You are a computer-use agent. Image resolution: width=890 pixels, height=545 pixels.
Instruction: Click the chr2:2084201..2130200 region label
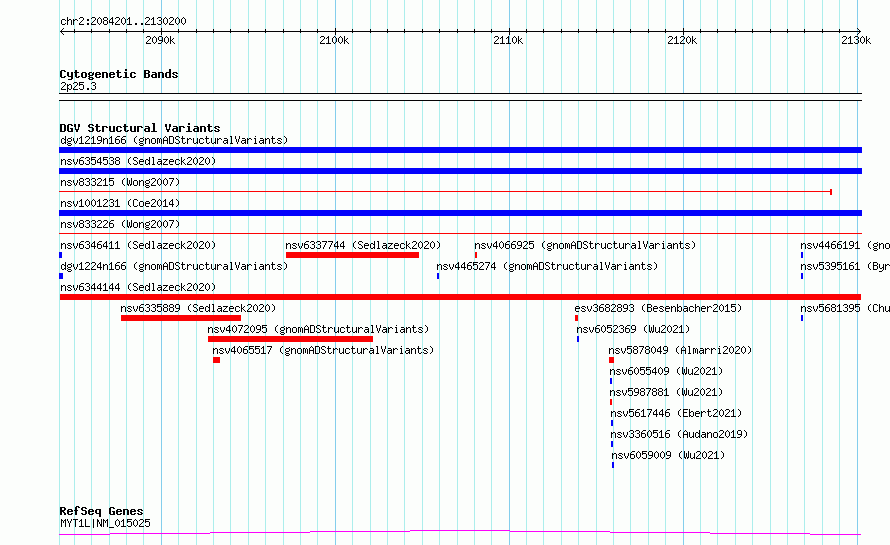click(x=123, y=21)
